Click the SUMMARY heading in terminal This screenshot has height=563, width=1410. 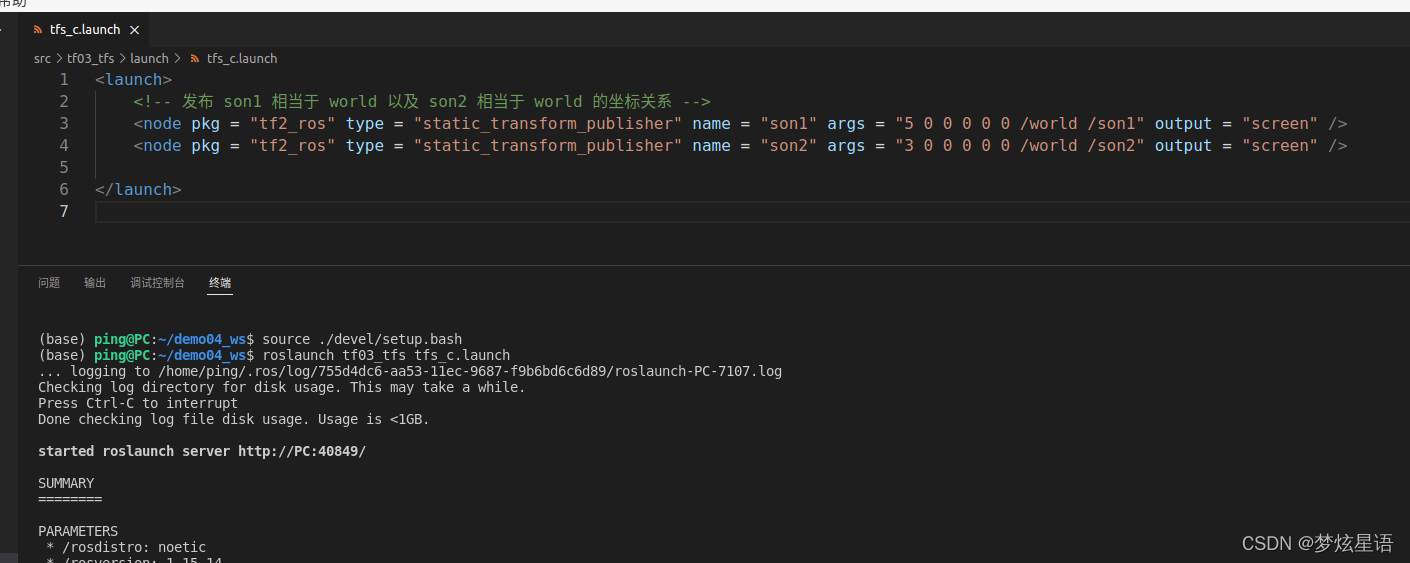click(x=66, y=483)
